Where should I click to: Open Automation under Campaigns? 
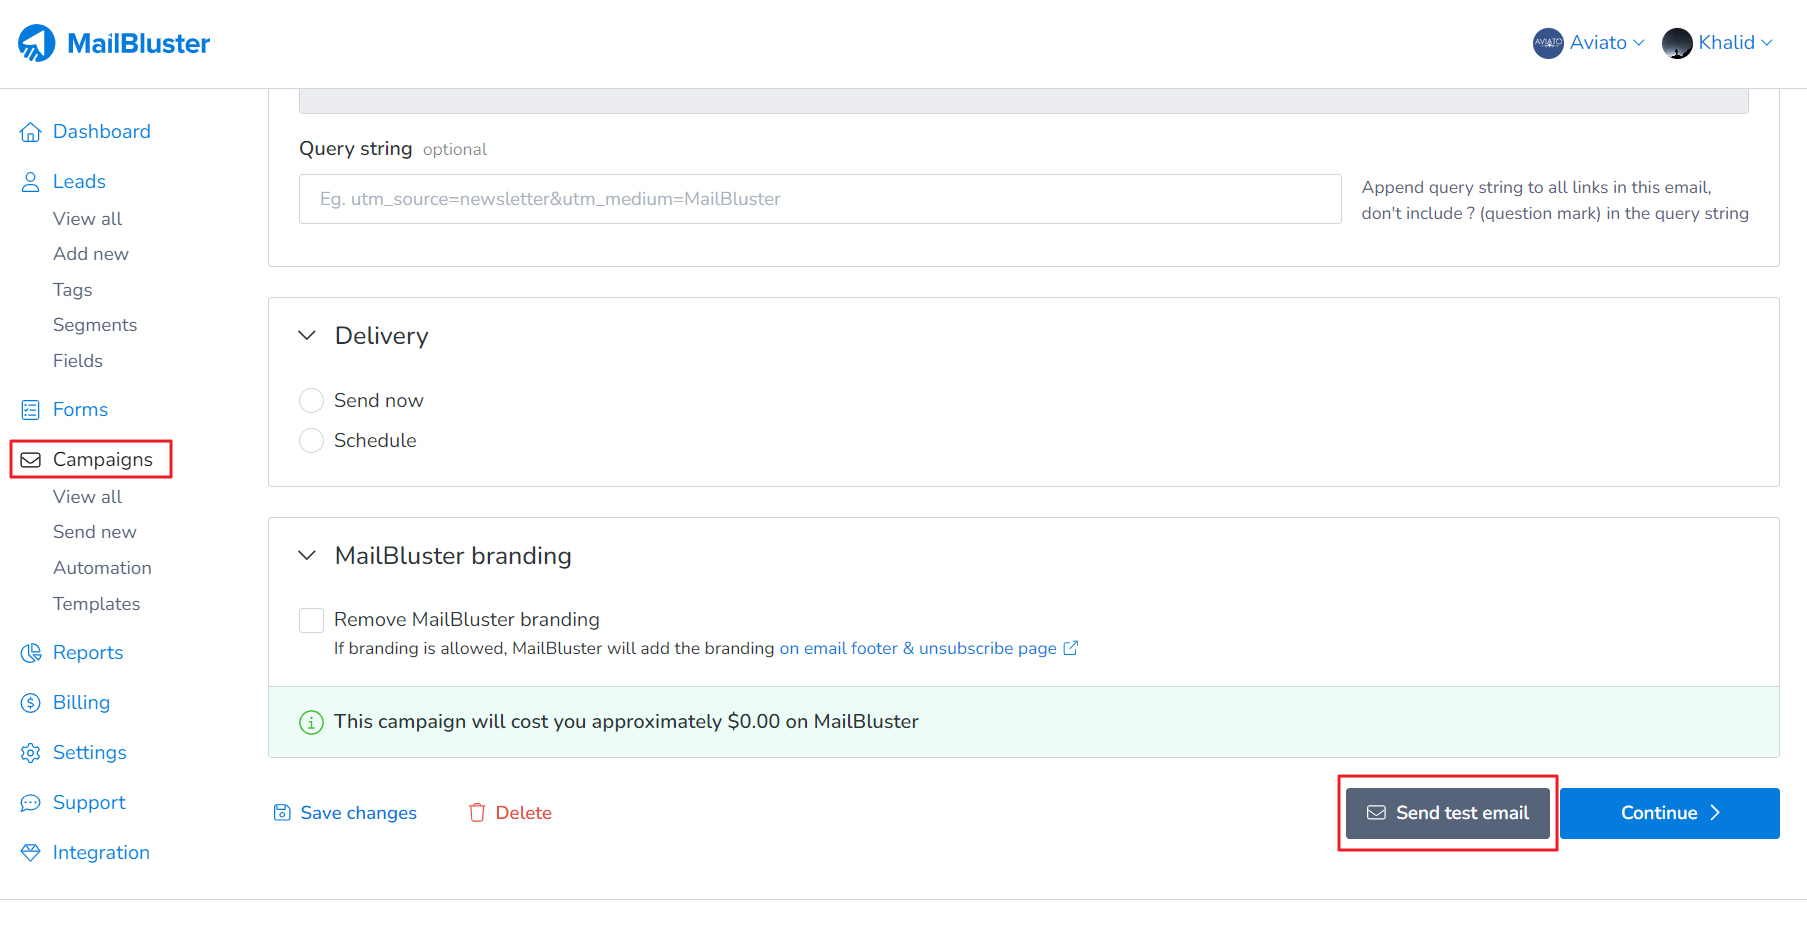[x=102, y=568]
